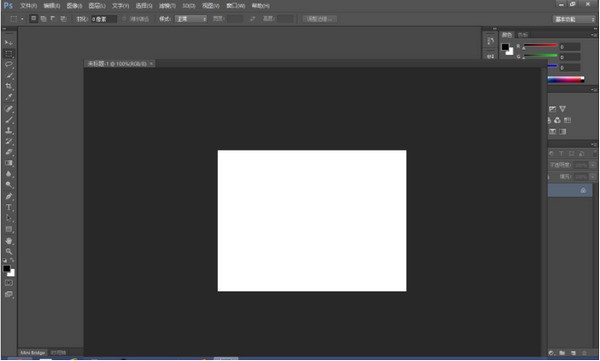Screen dimensions: 600x361
Task: Pick a color from the spectrum ramp
Action: coord(566,80)
